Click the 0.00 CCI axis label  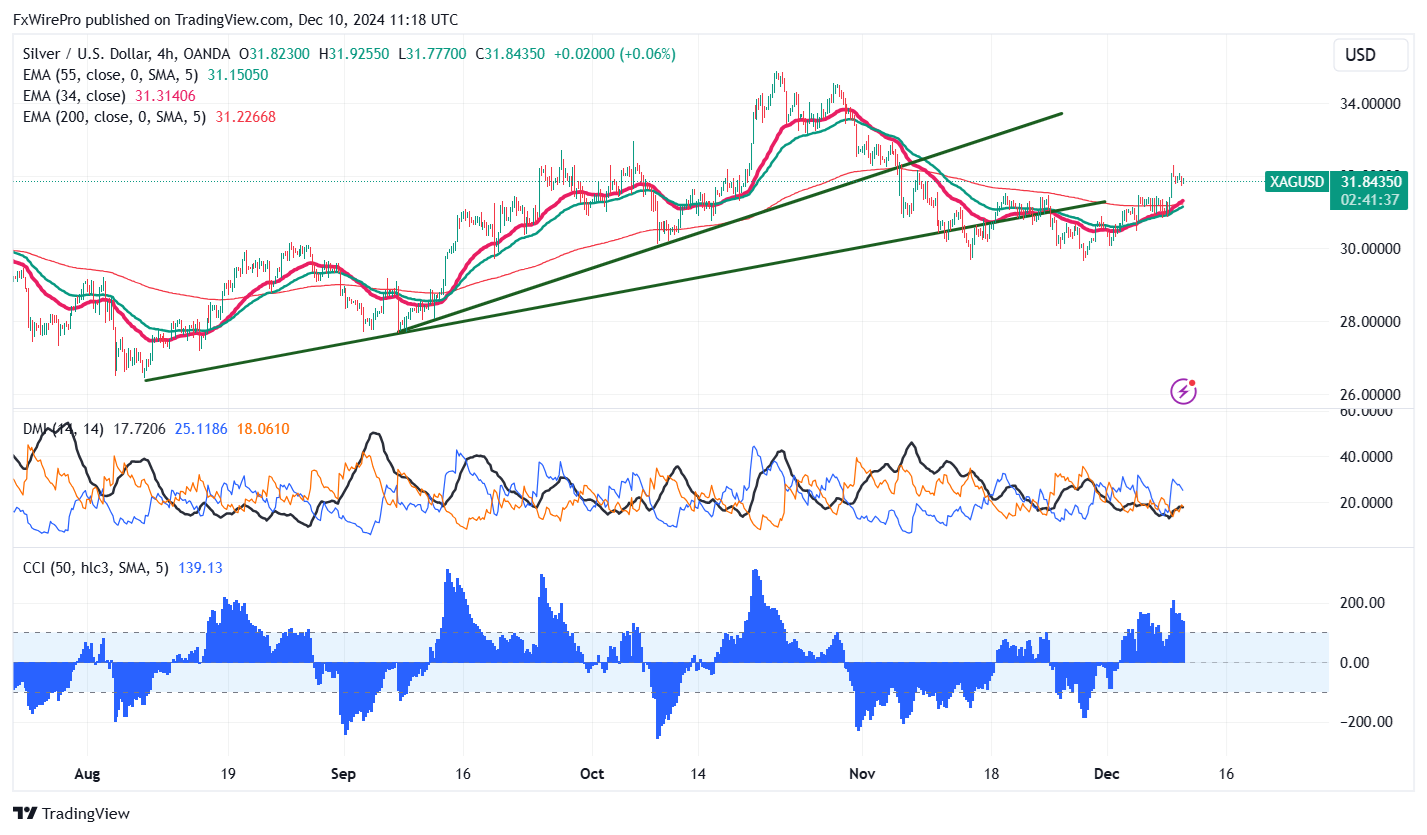click(1354, 663)
